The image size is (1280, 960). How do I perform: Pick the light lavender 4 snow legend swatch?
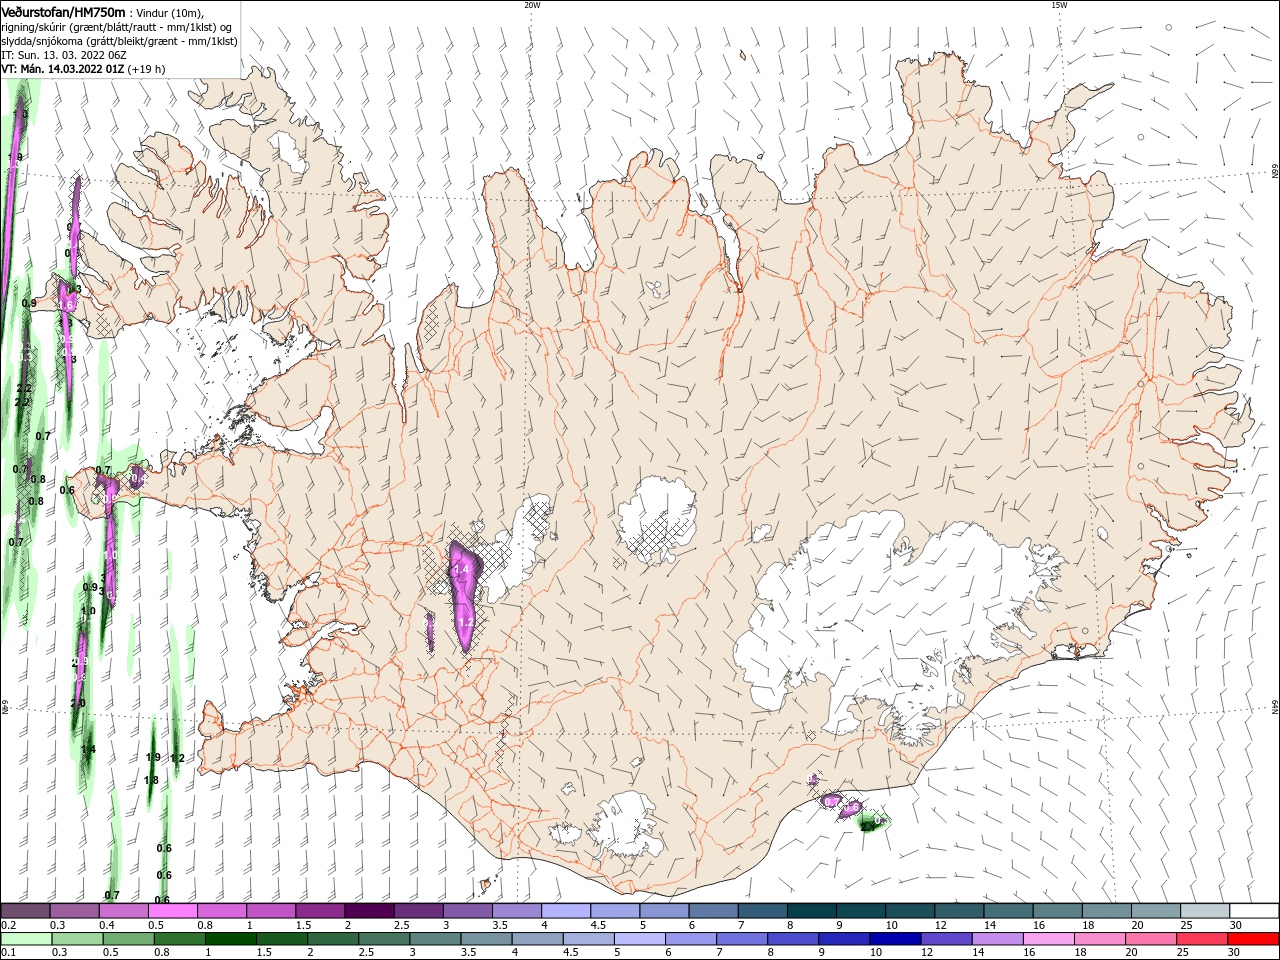tap(565, 911)
